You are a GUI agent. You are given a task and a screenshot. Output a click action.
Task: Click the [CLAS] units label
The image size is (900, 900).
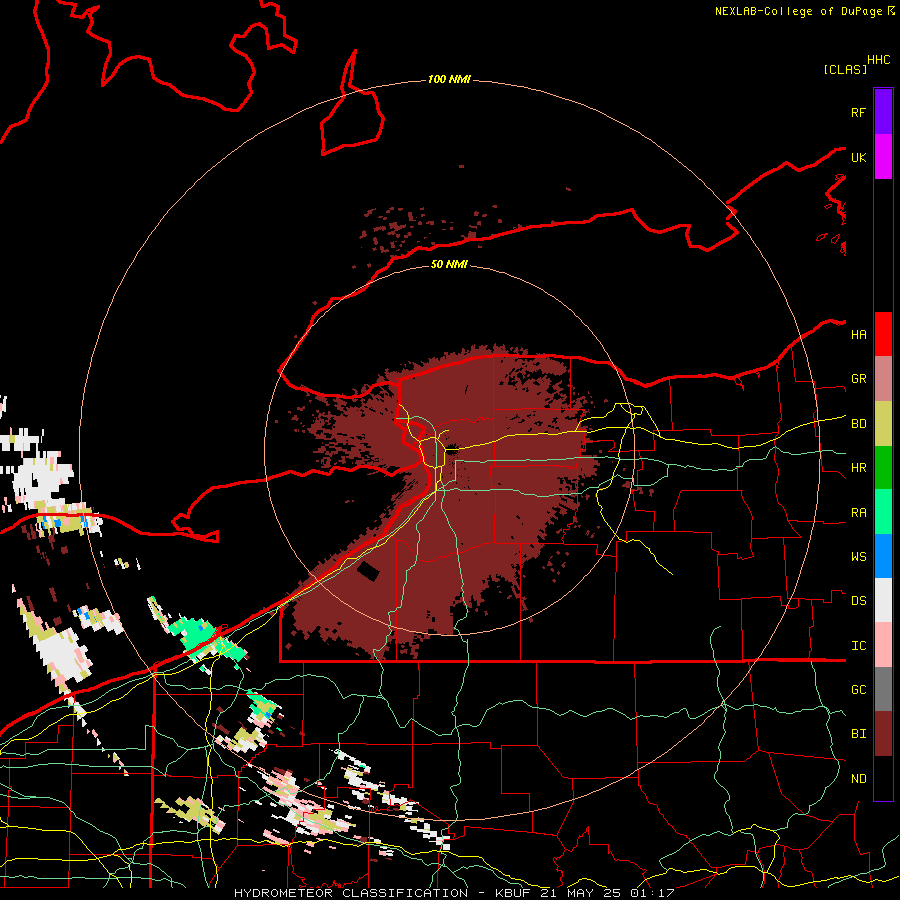[x=845, y=69]
